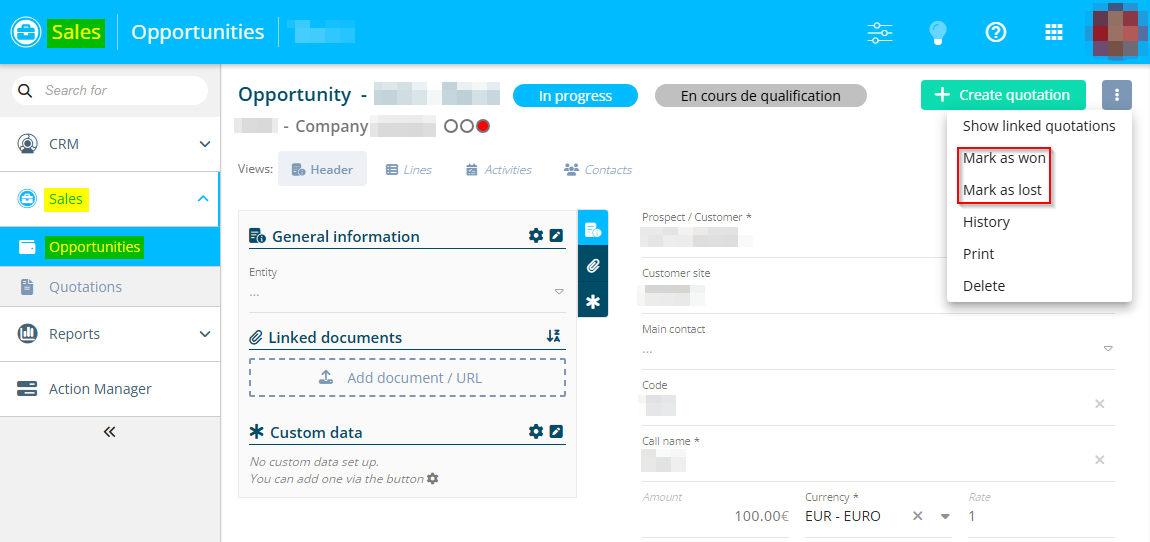Image resolution: width=1150 pixels, height=542 pixels.
Task: Select the red priority circle
Action: pos(483,127)
